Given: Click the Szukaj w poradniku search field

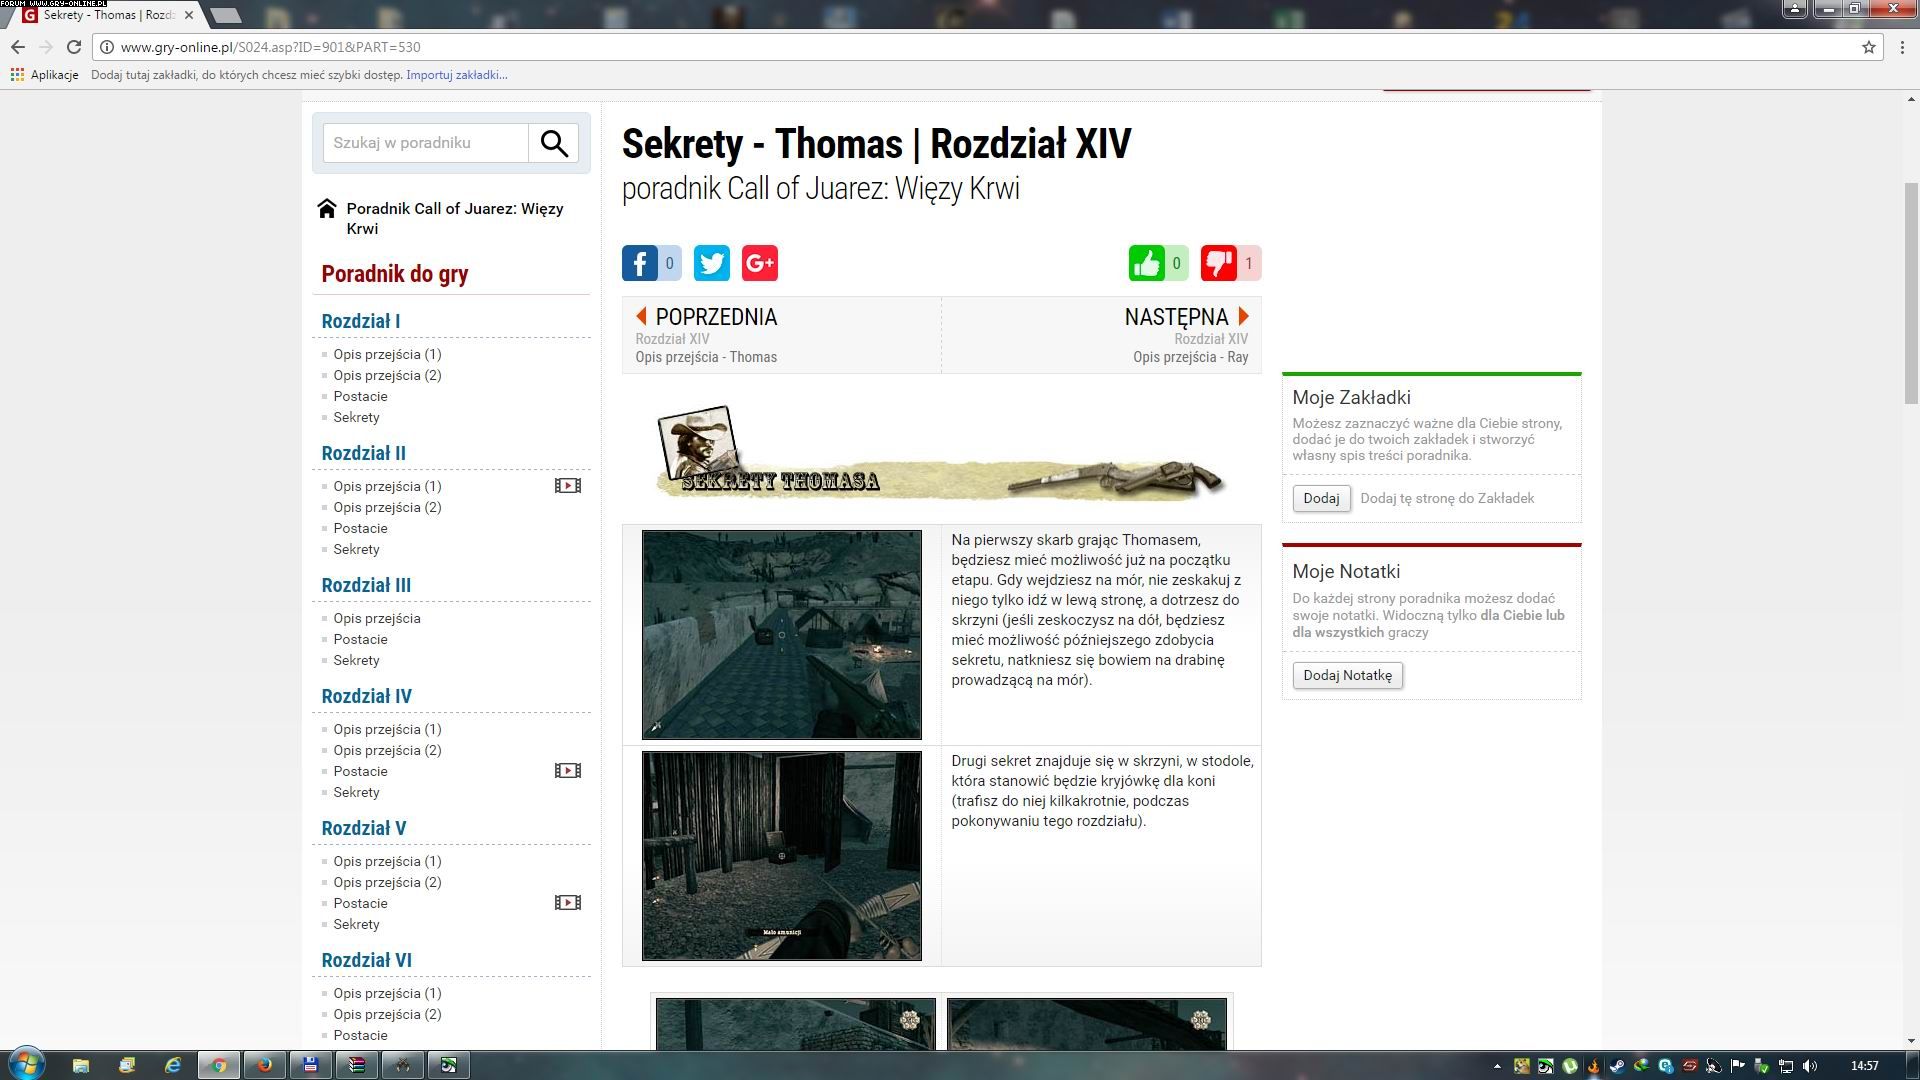Looking at the screenshot, I should pyautogui.click(x=425, y=143).
